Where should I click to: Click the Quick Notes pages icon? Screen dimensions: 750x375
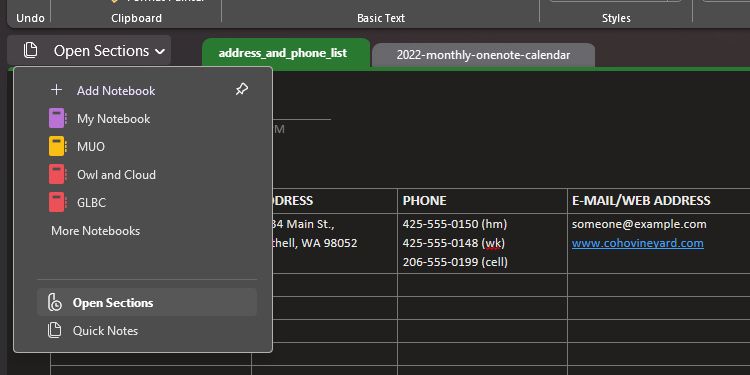pyautogui.click(x=55, y=331)
